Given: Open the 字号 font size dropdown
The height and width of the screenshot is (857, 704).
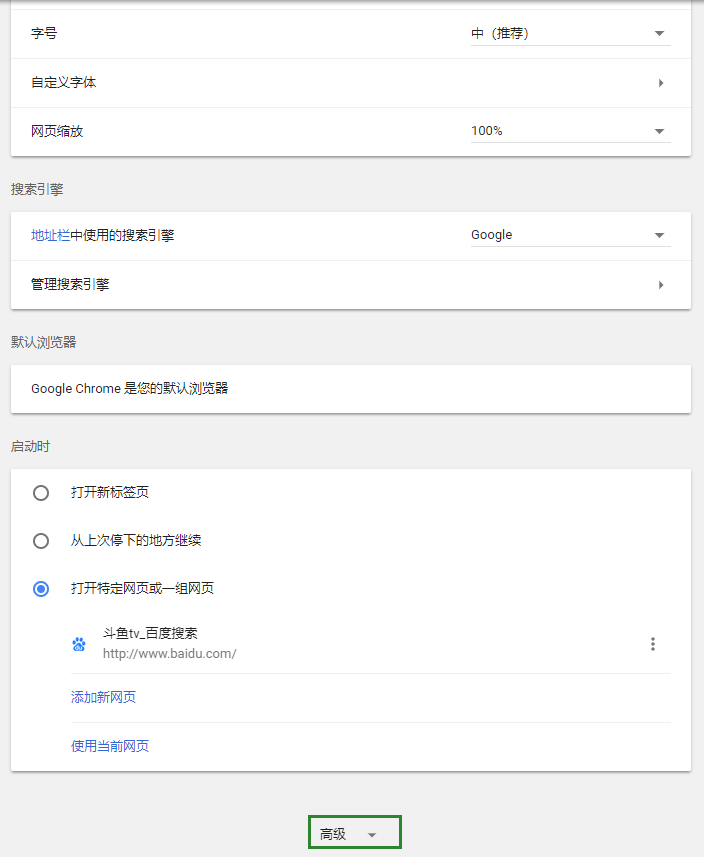Looking at the screenshot, I should (571, 34).
